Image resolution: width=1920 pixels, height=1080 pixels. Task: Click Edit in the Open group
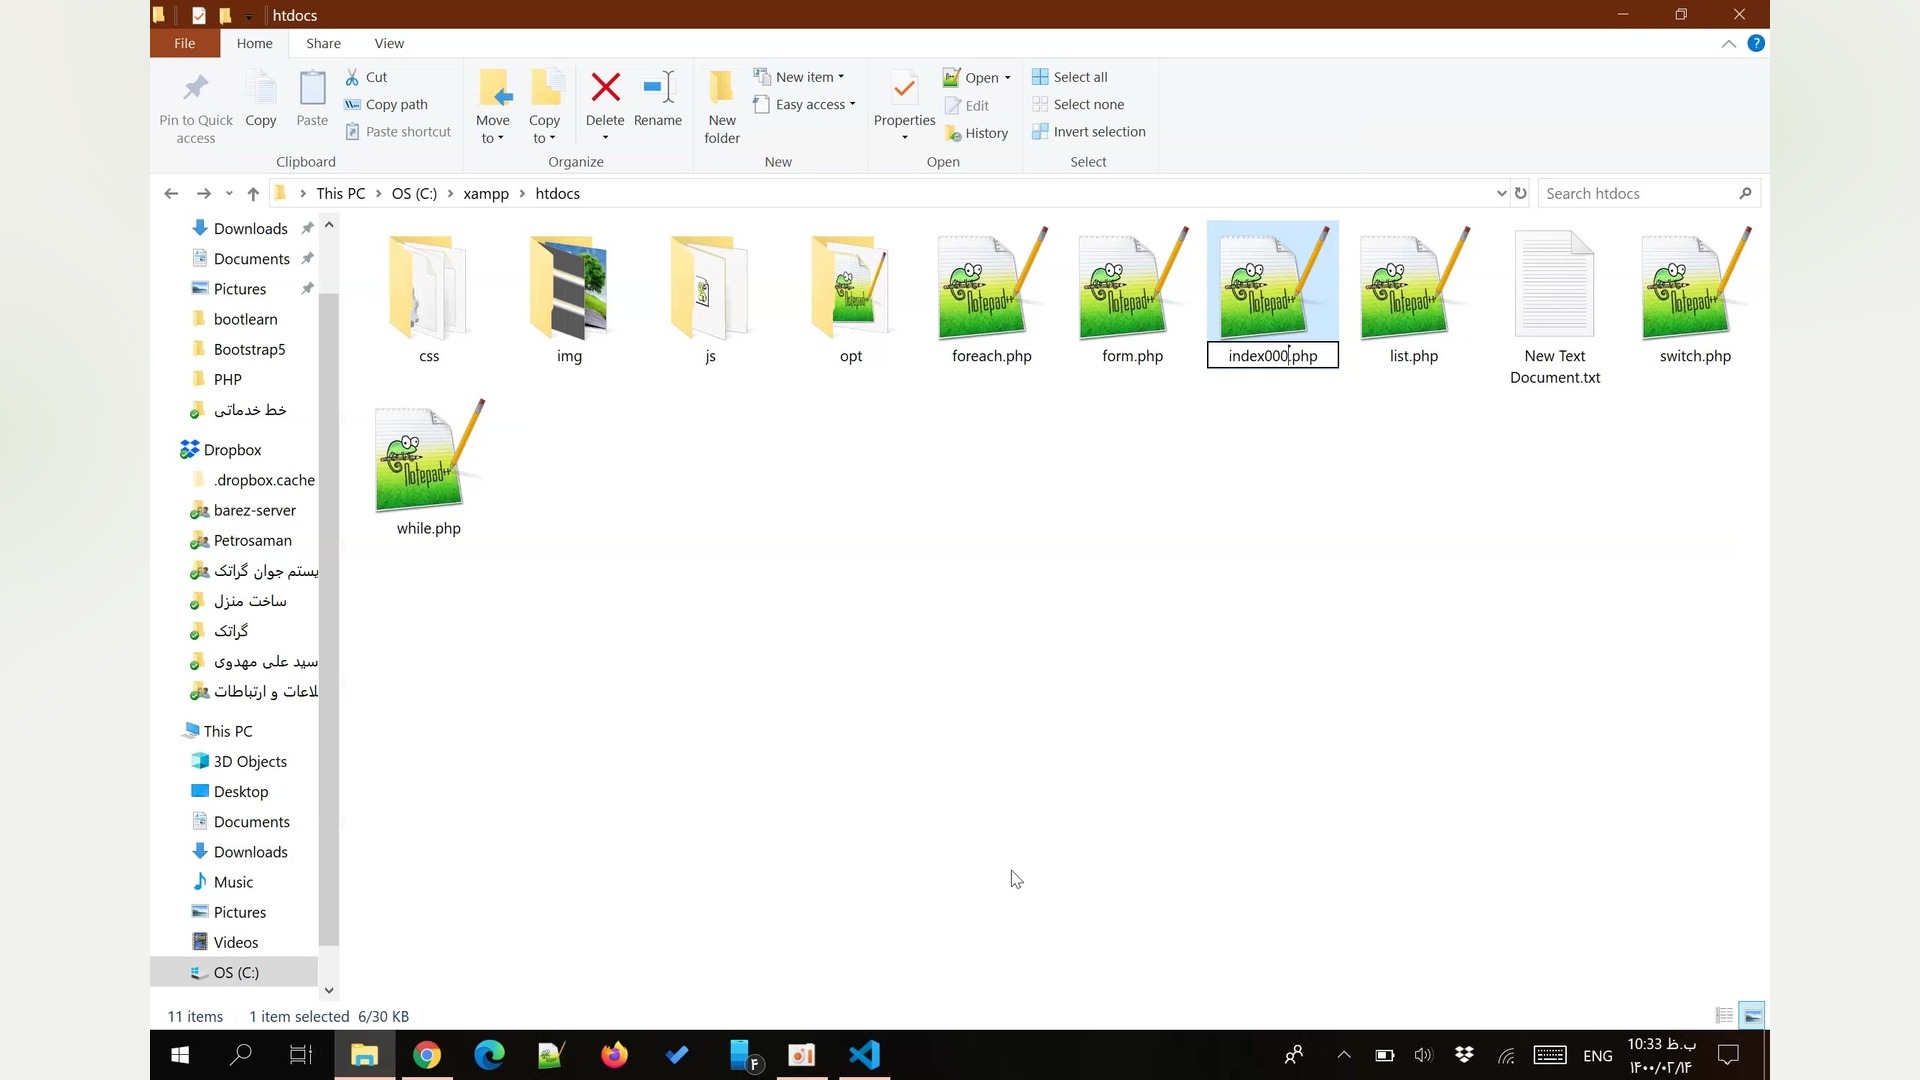[x=967, y=105]
